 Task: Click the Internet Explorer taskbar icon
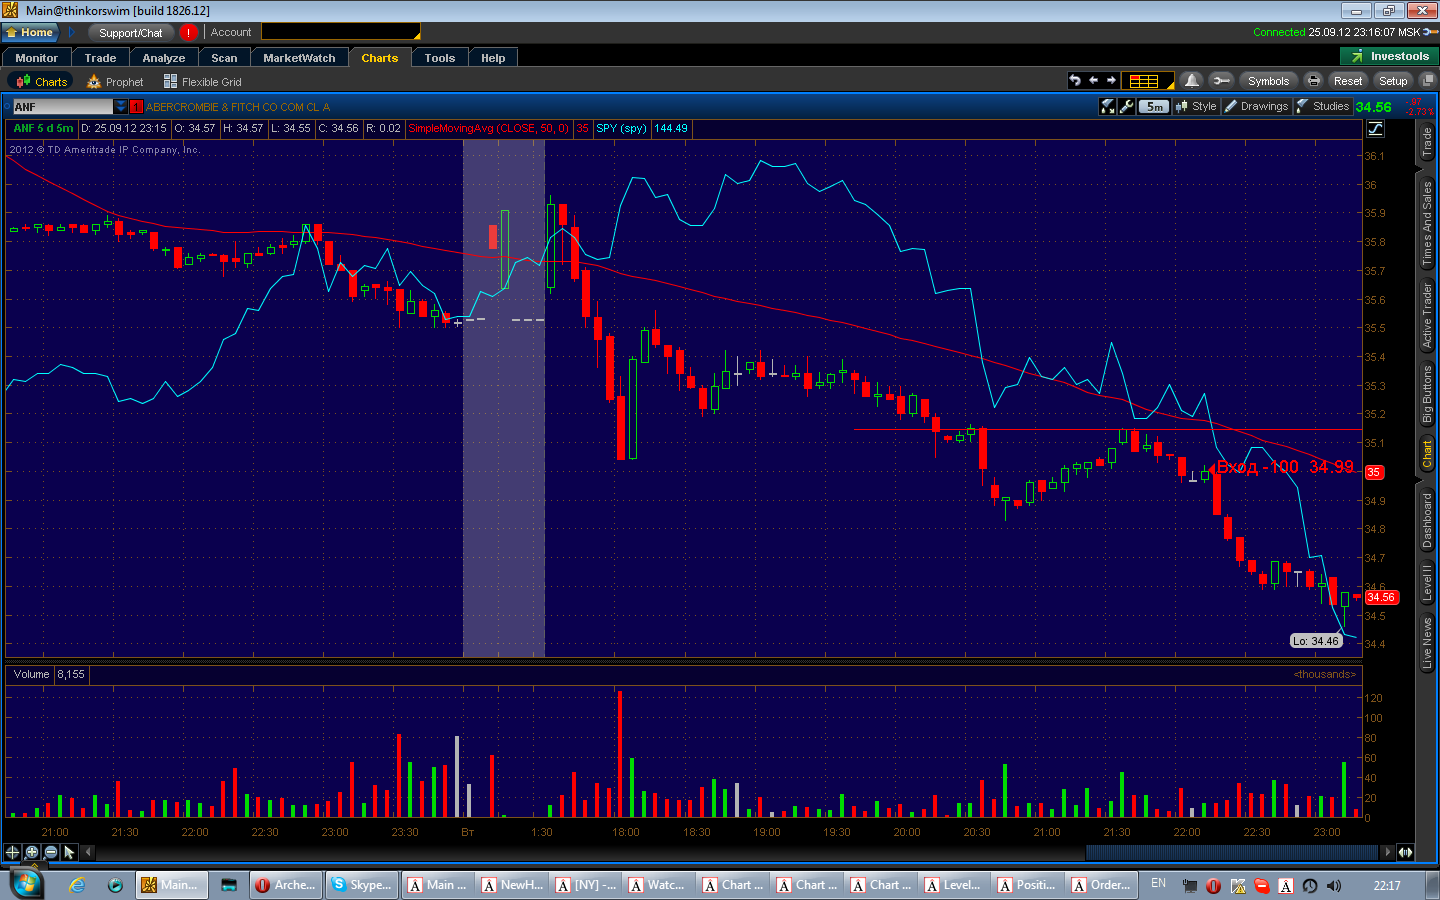pyautogui.click(x=77, y=885)
